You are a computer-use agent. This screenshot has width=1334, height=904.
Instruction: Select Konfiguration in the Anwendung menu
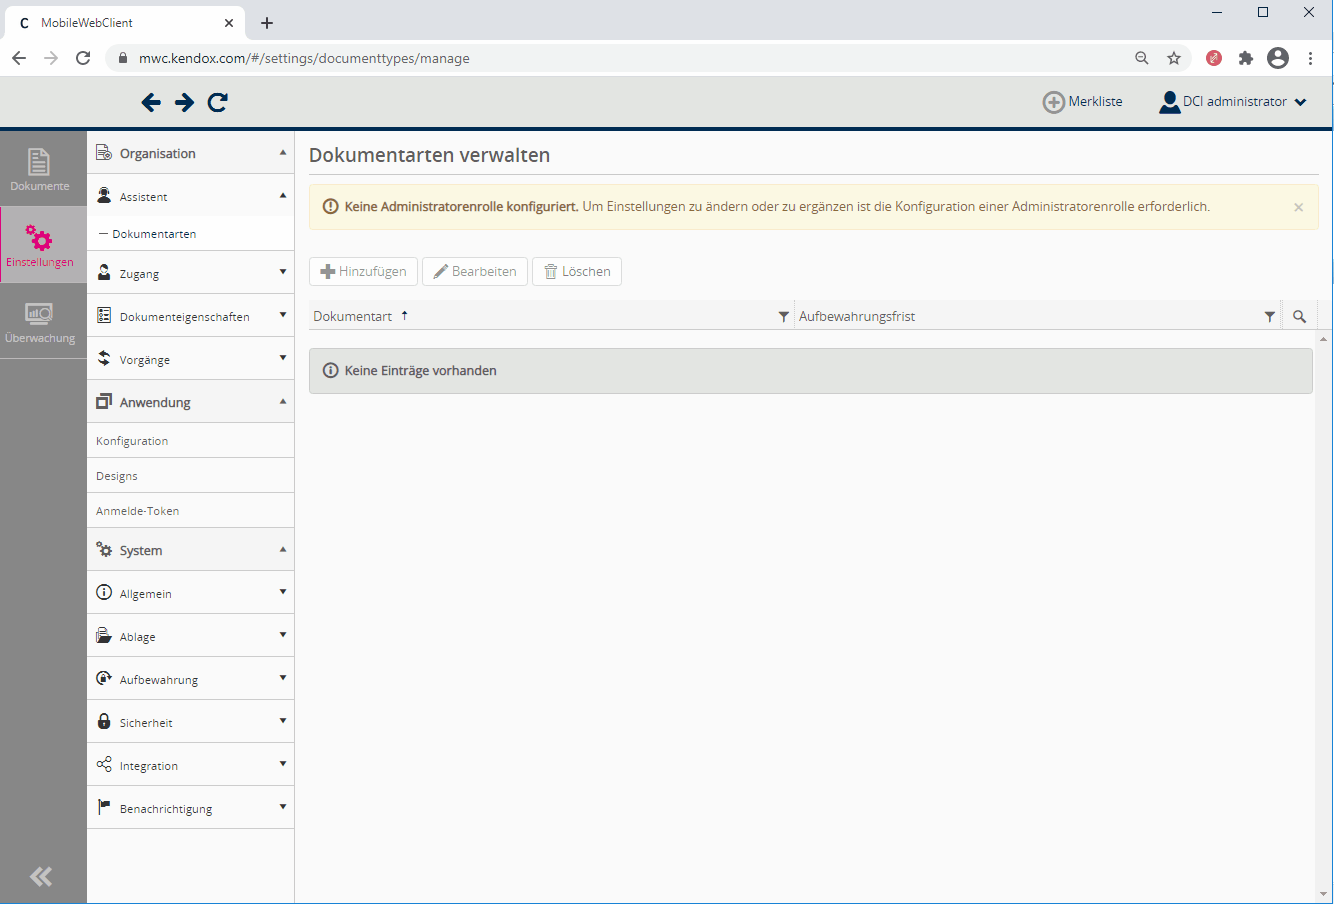pyautogui.click(x=132, y=441)
